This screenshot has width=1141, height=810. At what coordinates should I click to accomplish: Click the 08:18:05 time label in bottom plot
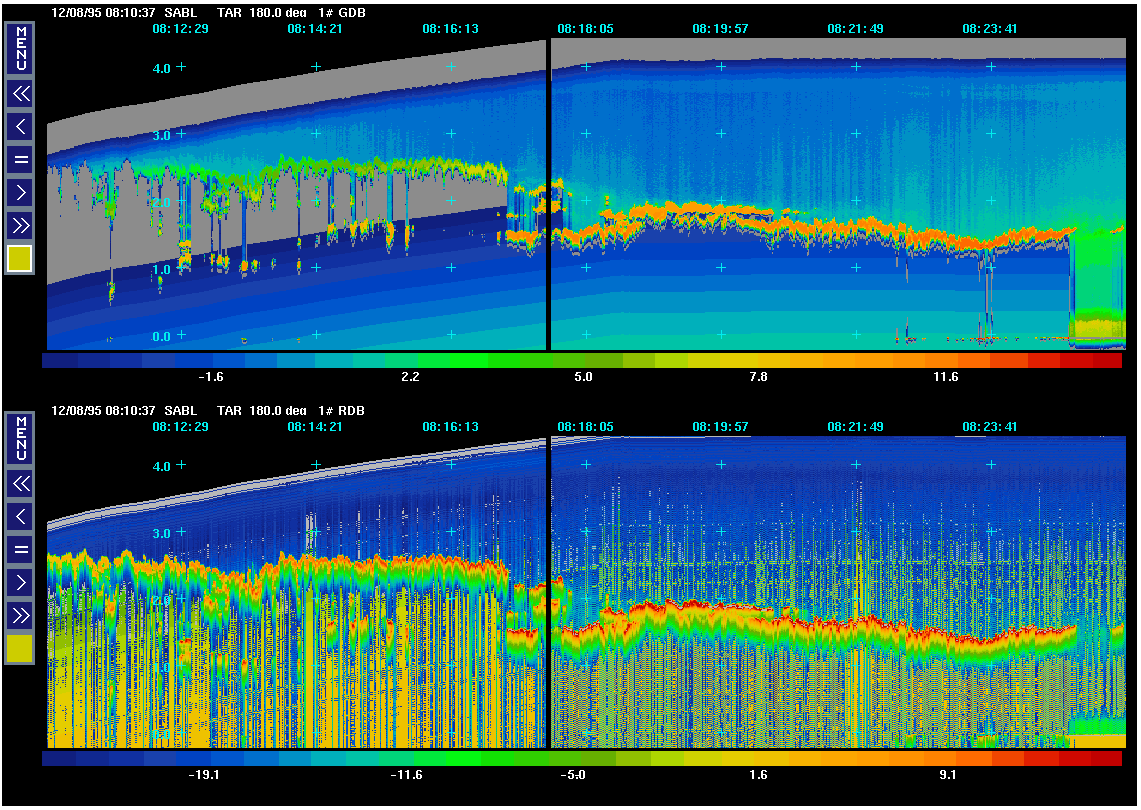585,427
